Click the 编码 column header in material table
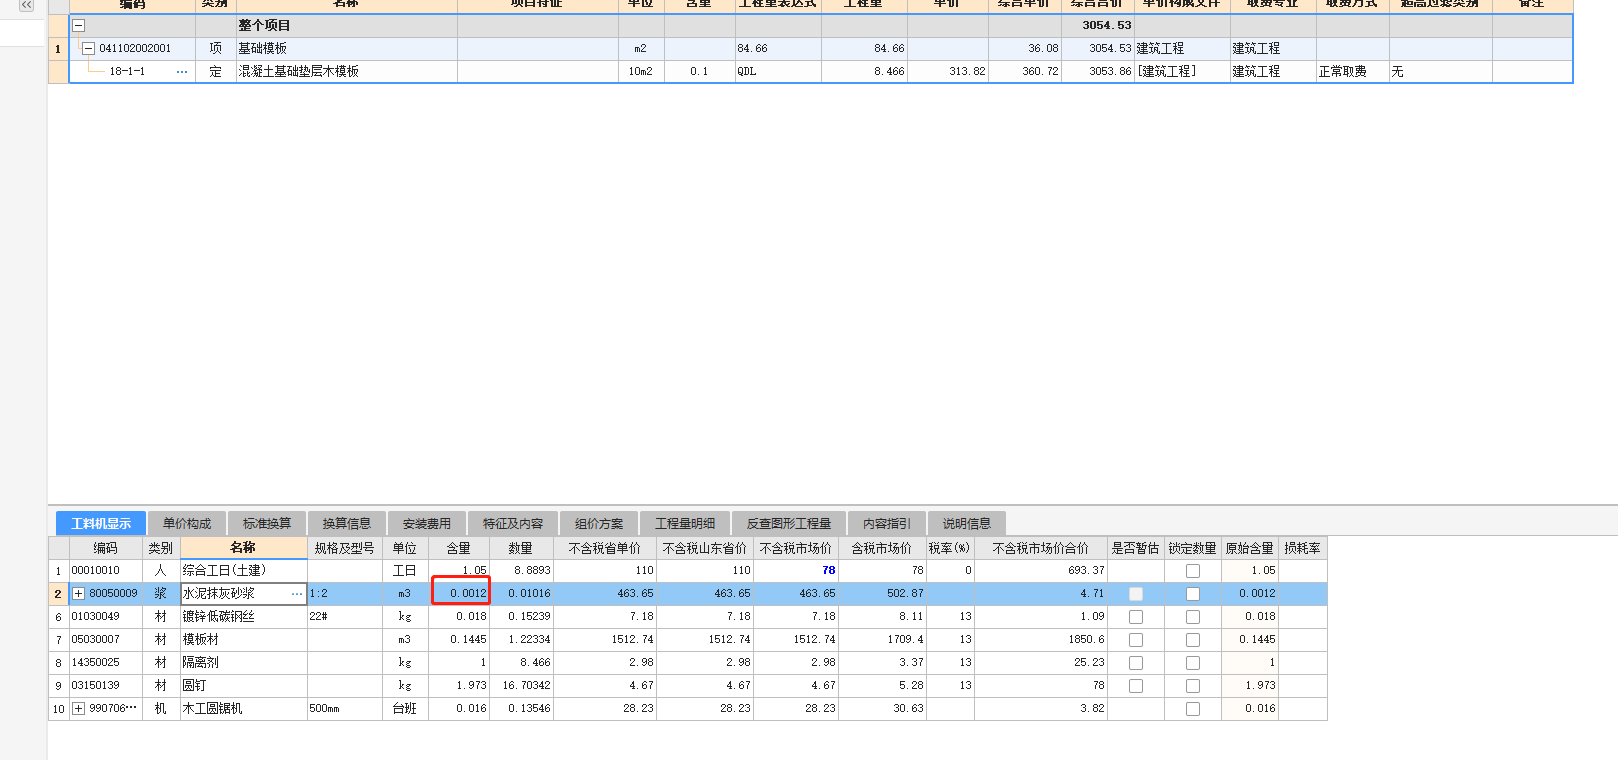 105,548
